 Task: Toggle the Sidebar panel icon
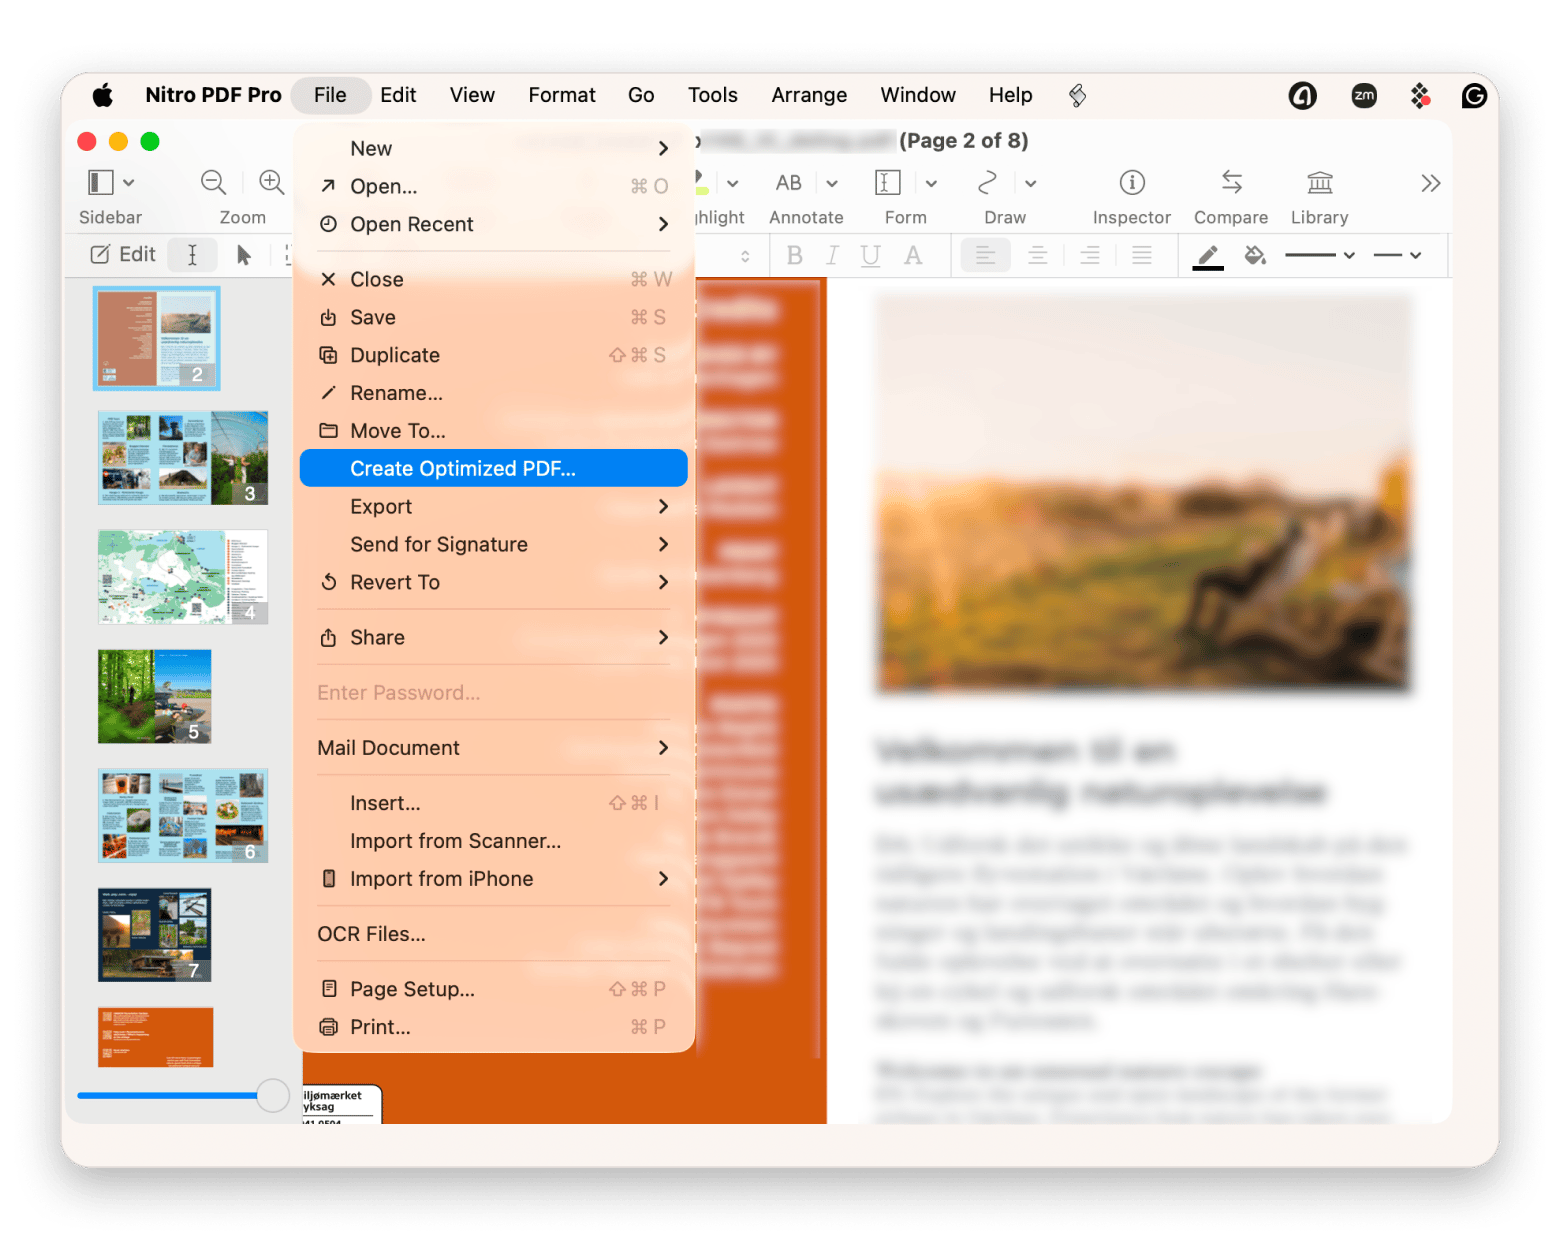[x=101, y=182]
